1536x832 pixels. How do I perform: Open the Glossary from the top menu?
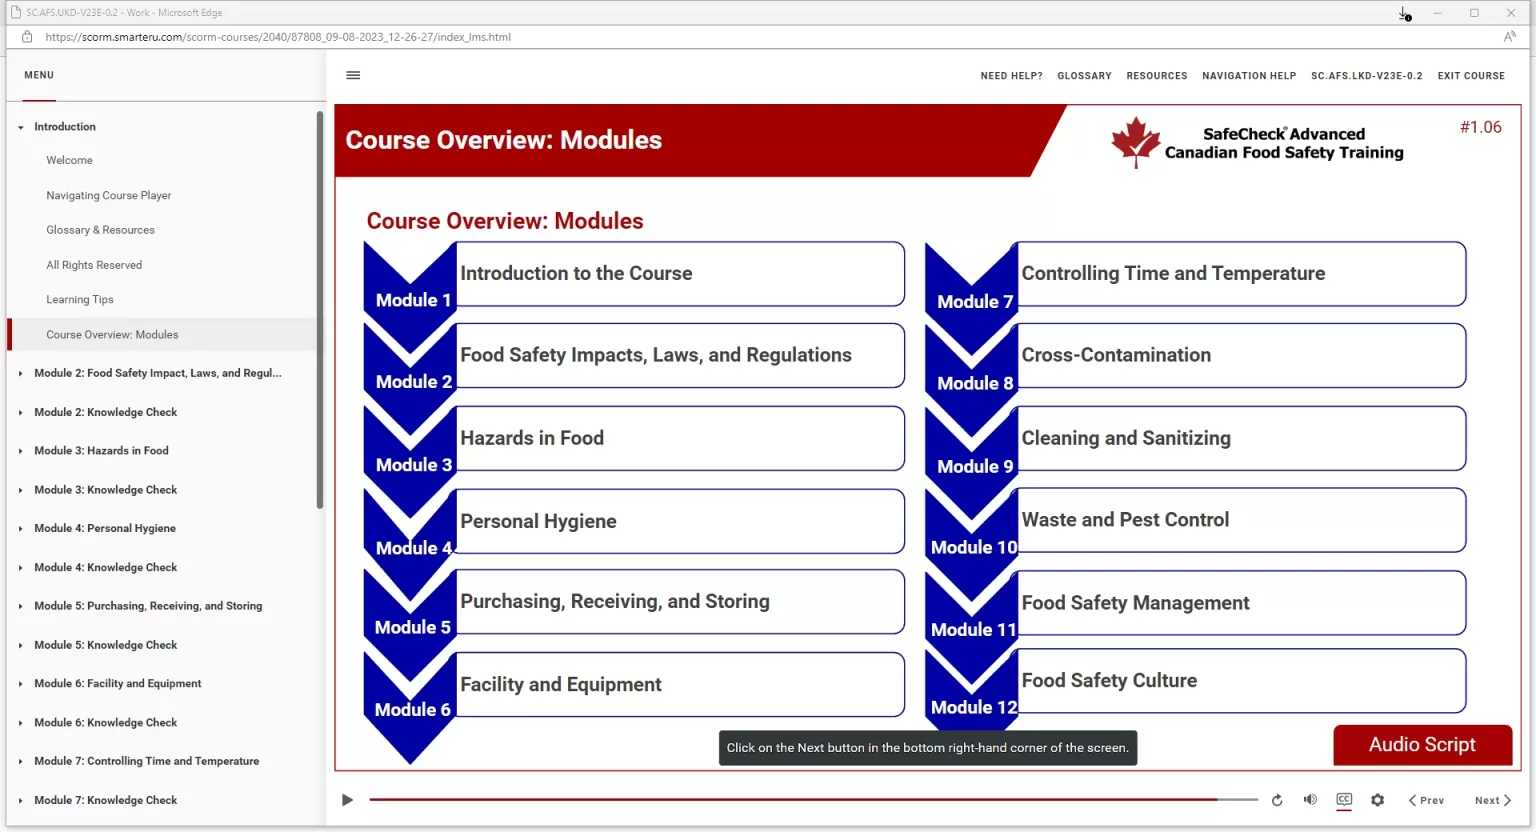point(1084,75)
